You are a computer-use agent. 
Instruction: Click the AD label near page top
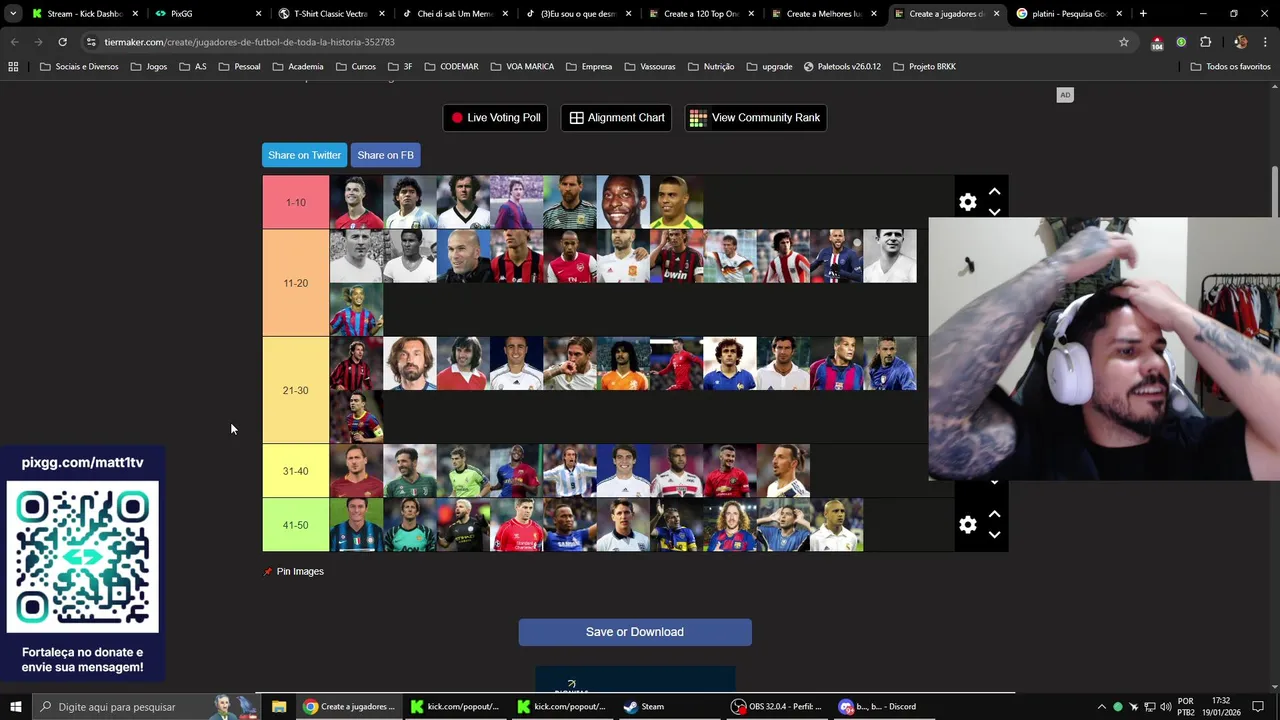1065,95
